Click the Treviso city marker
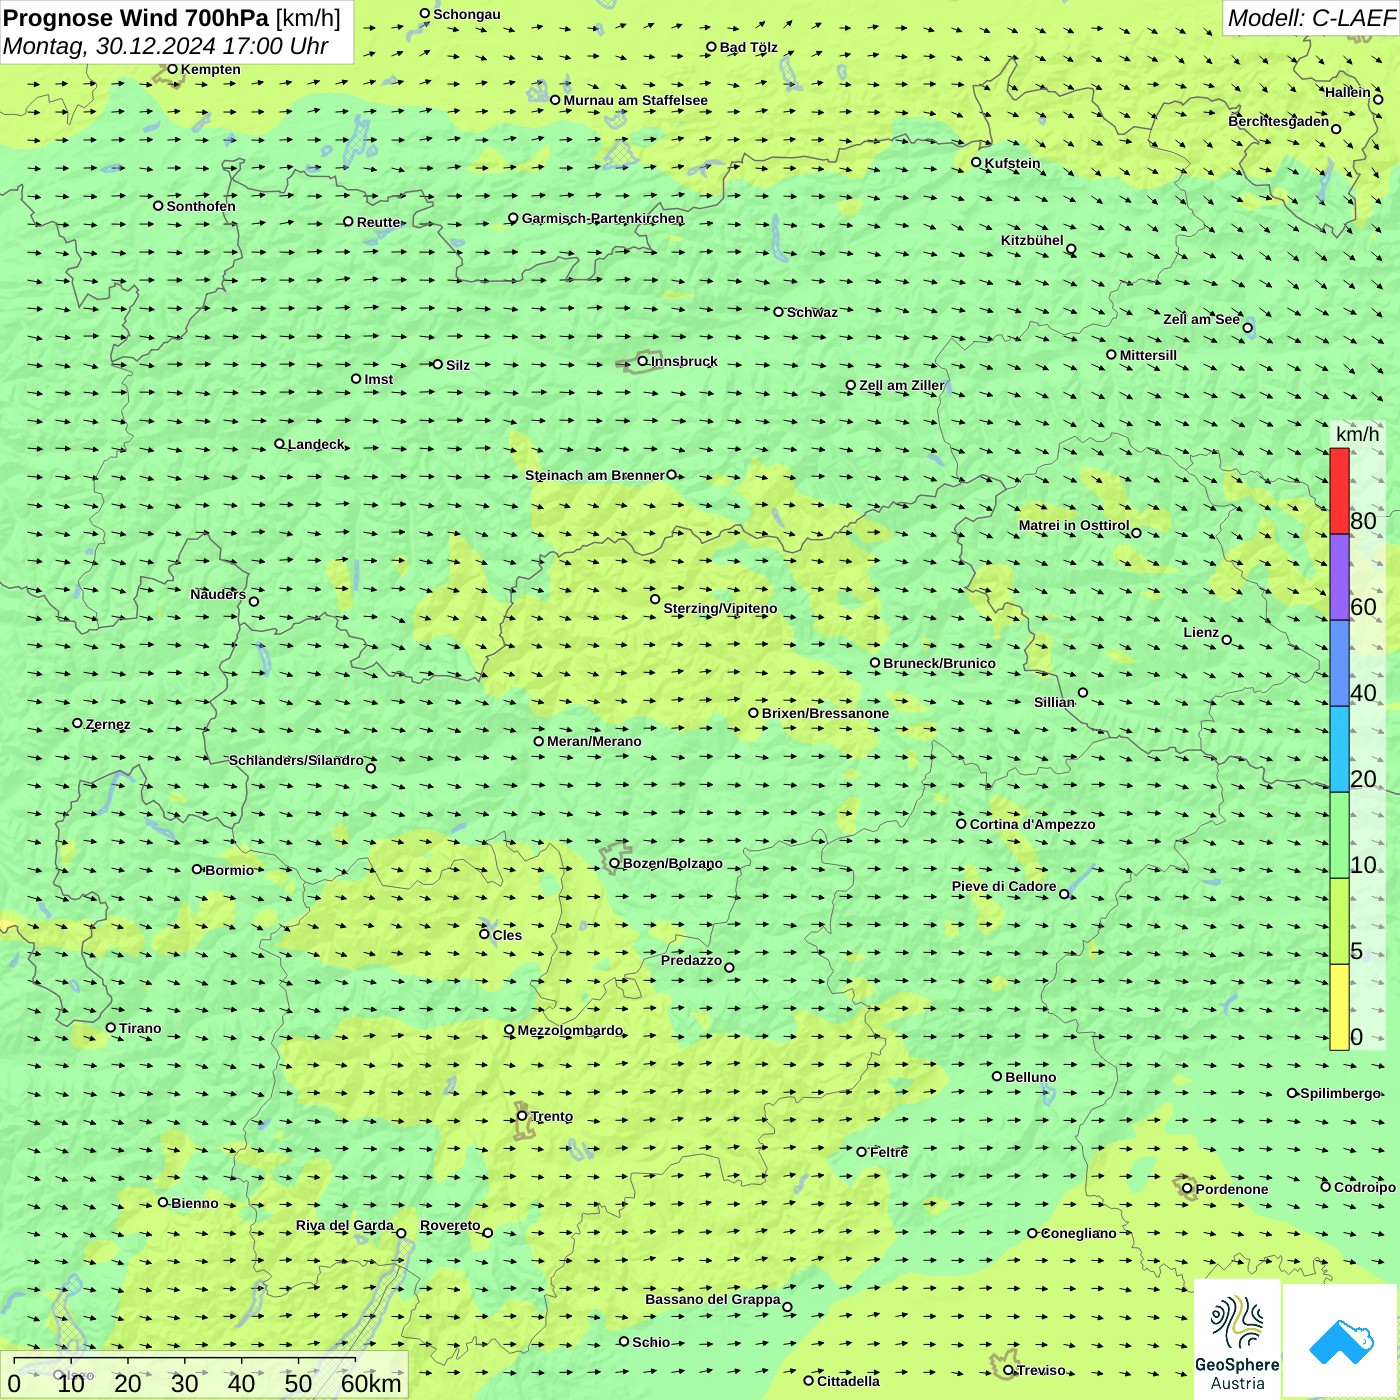 tap(1009, 1370)
